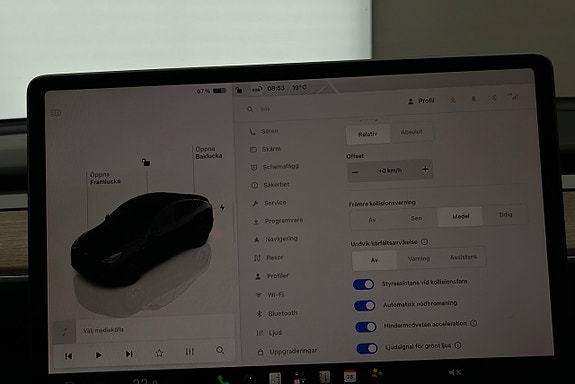The width and height of the screenshot is (575, 384).
Task: Click the search magnifier icon in settings
Action: 250,109
